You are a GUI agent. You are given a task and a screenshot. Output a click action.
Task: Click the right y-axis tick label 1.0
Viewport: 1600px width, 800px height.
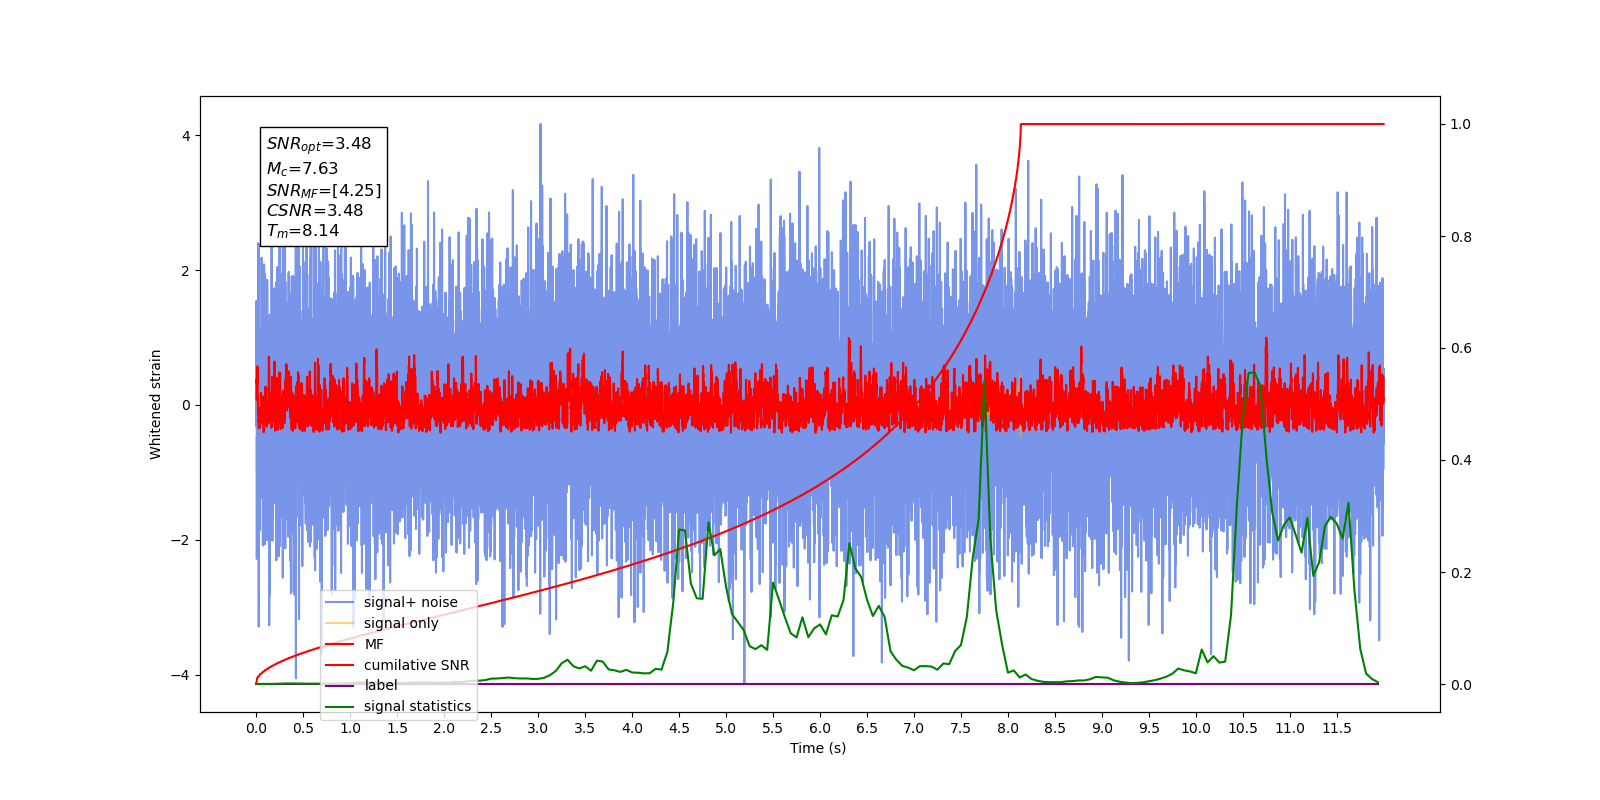(1460, 124)
